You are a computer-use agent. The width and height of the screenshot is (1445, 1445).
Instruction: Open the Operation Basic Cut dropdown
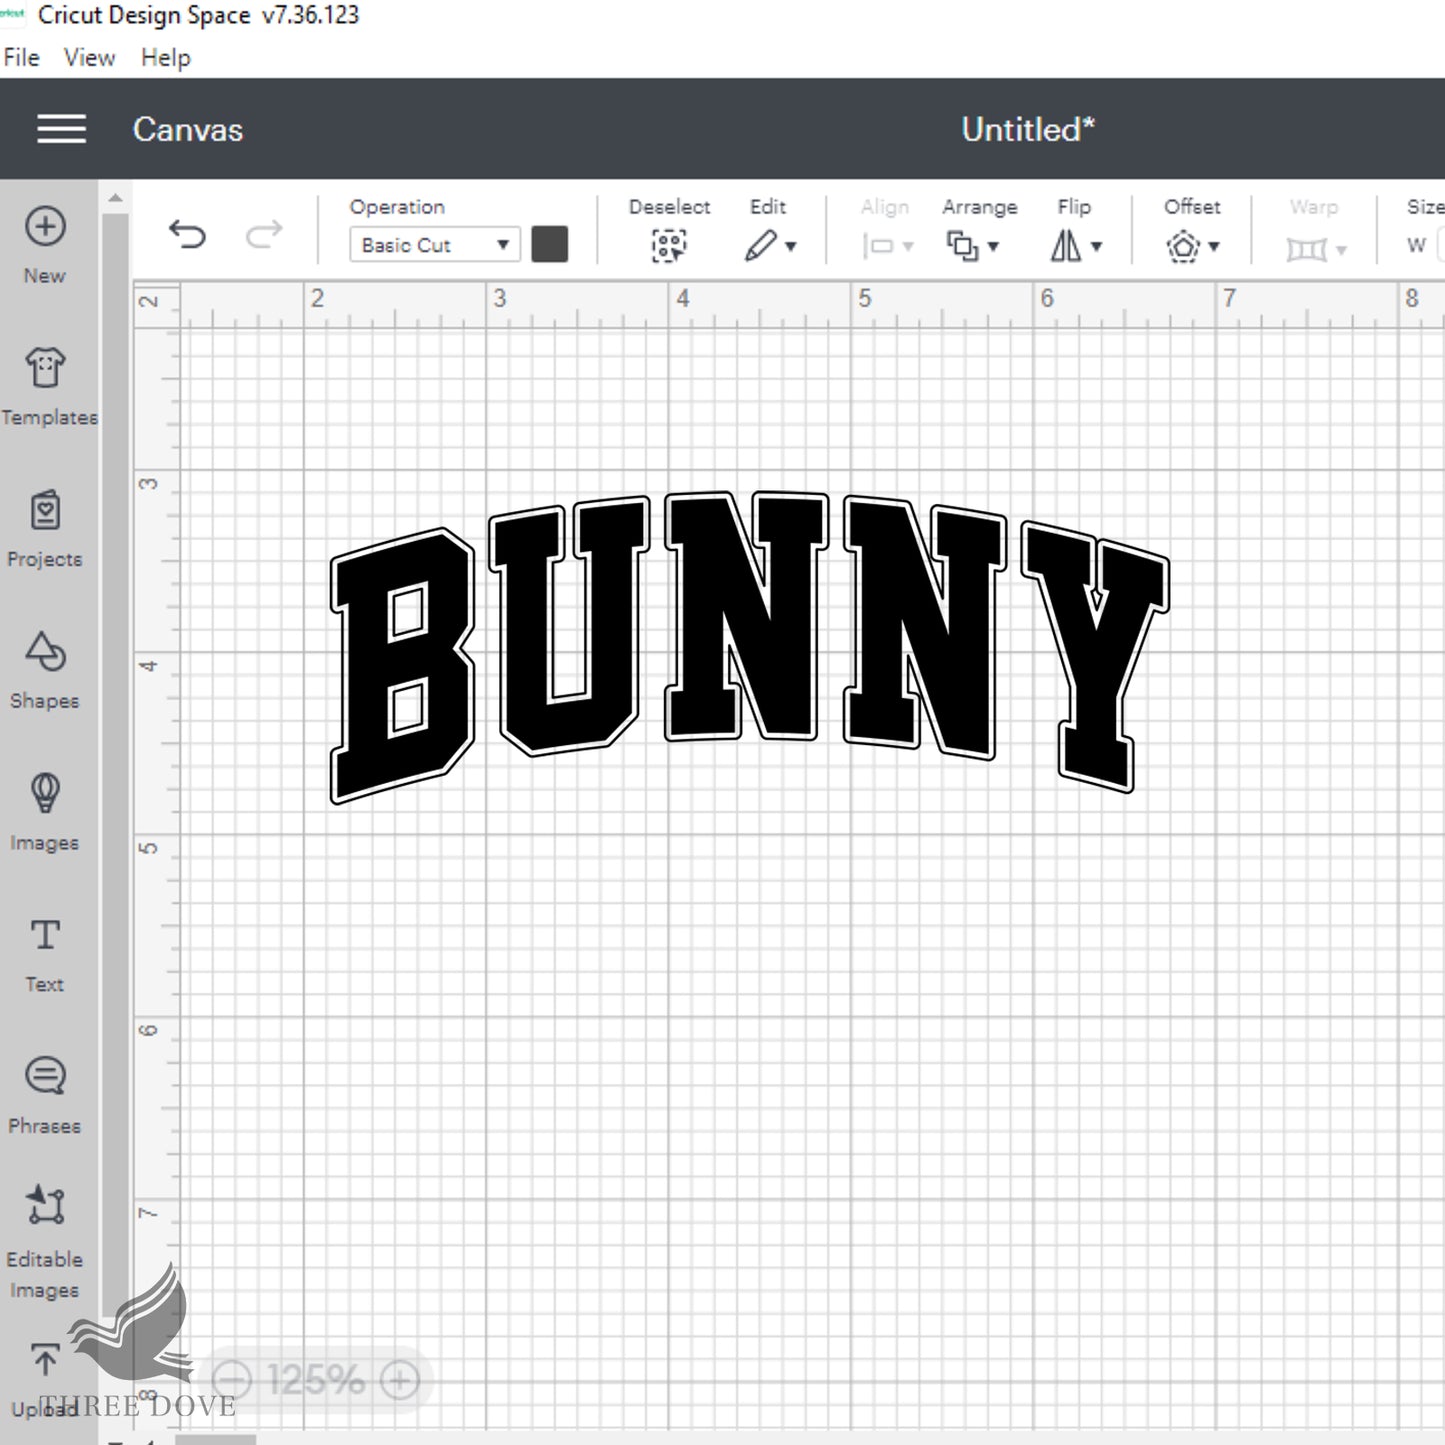(x=435, y=245)
